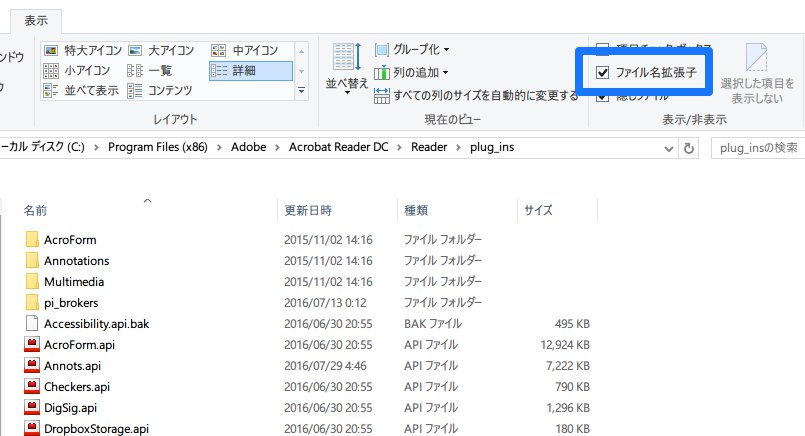
Task: Sort by 更新日時 column header
Action: tap(308, 211)
